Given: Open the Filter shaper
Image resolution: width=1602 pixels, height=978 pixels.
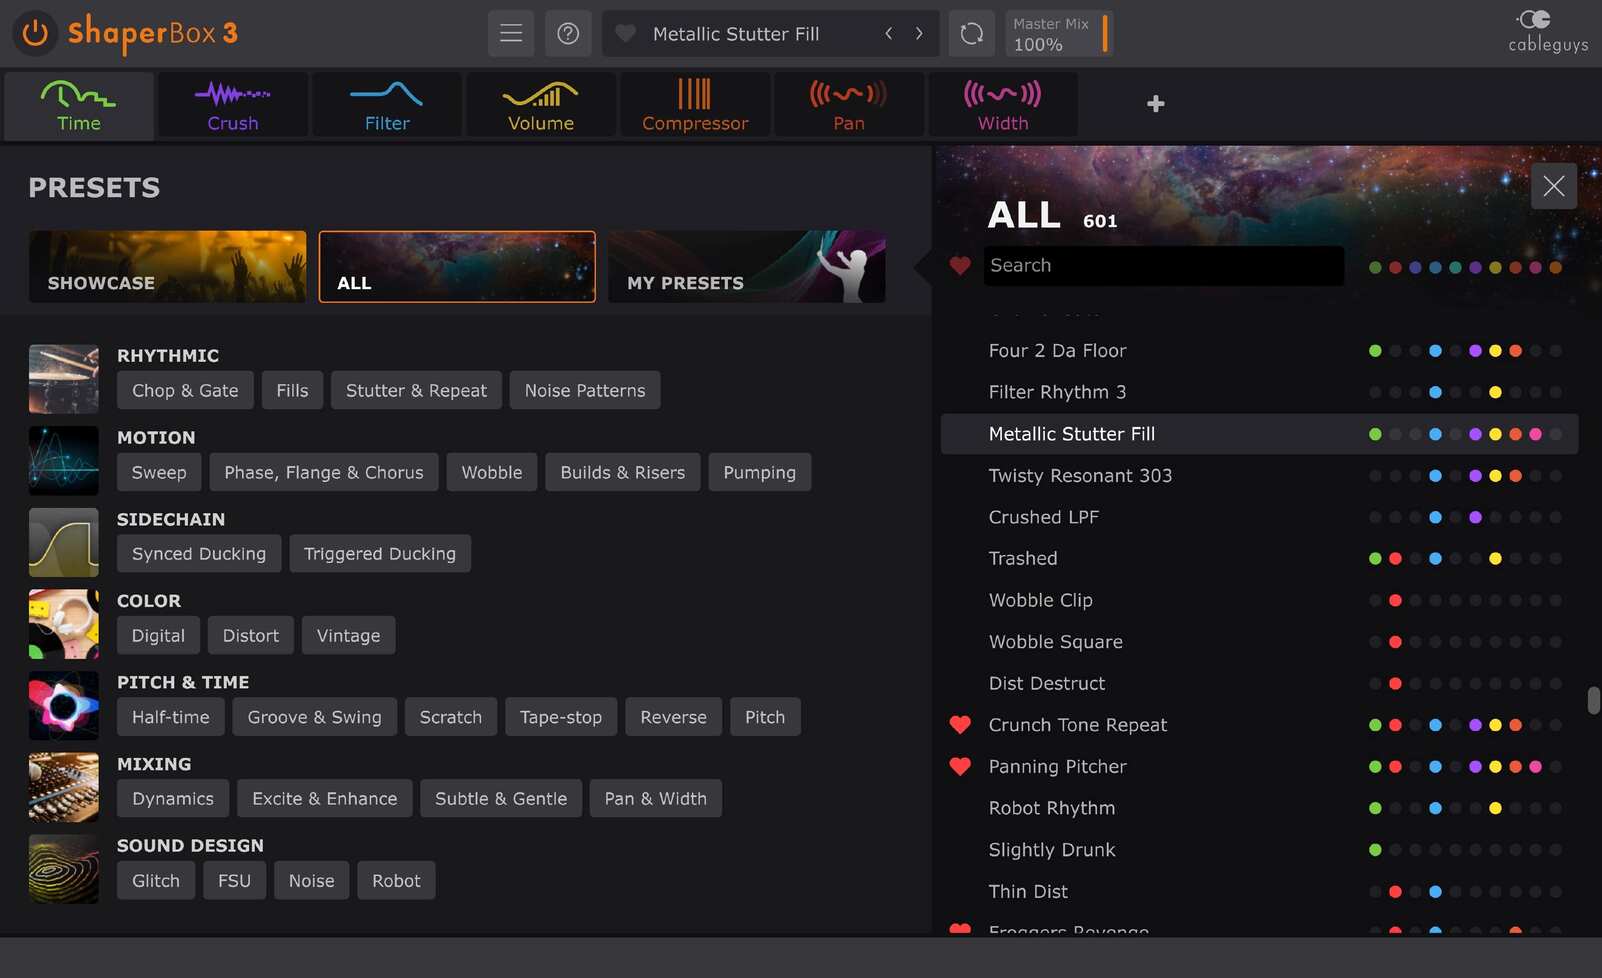Looking at the screenshot, I should [x=386, y=103].
